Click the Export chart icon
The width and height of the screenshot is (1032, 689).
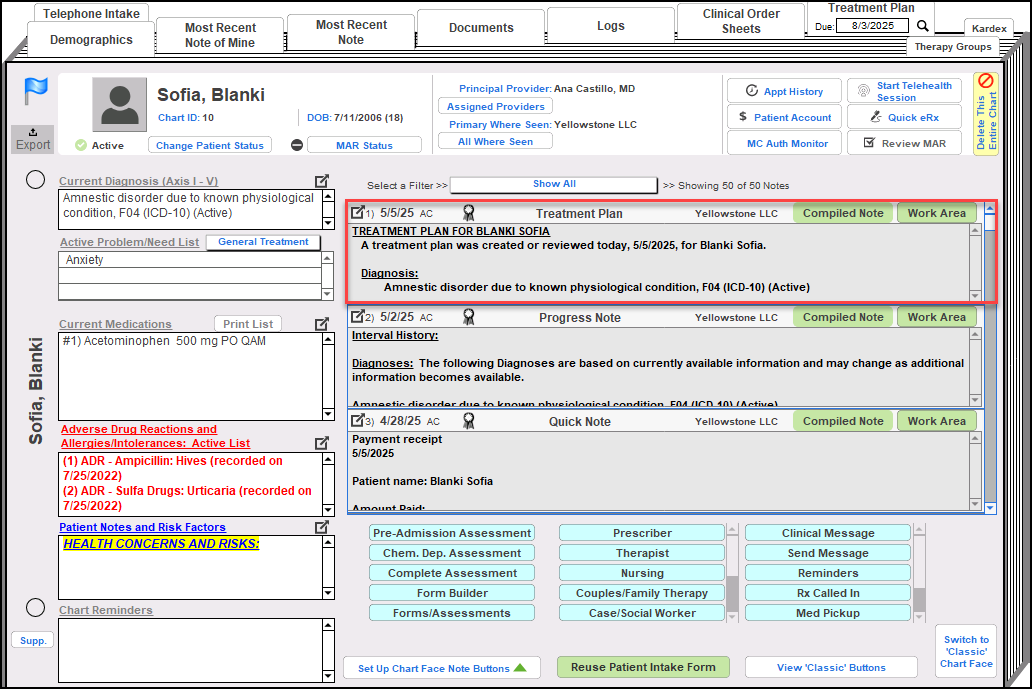(33, 139)
